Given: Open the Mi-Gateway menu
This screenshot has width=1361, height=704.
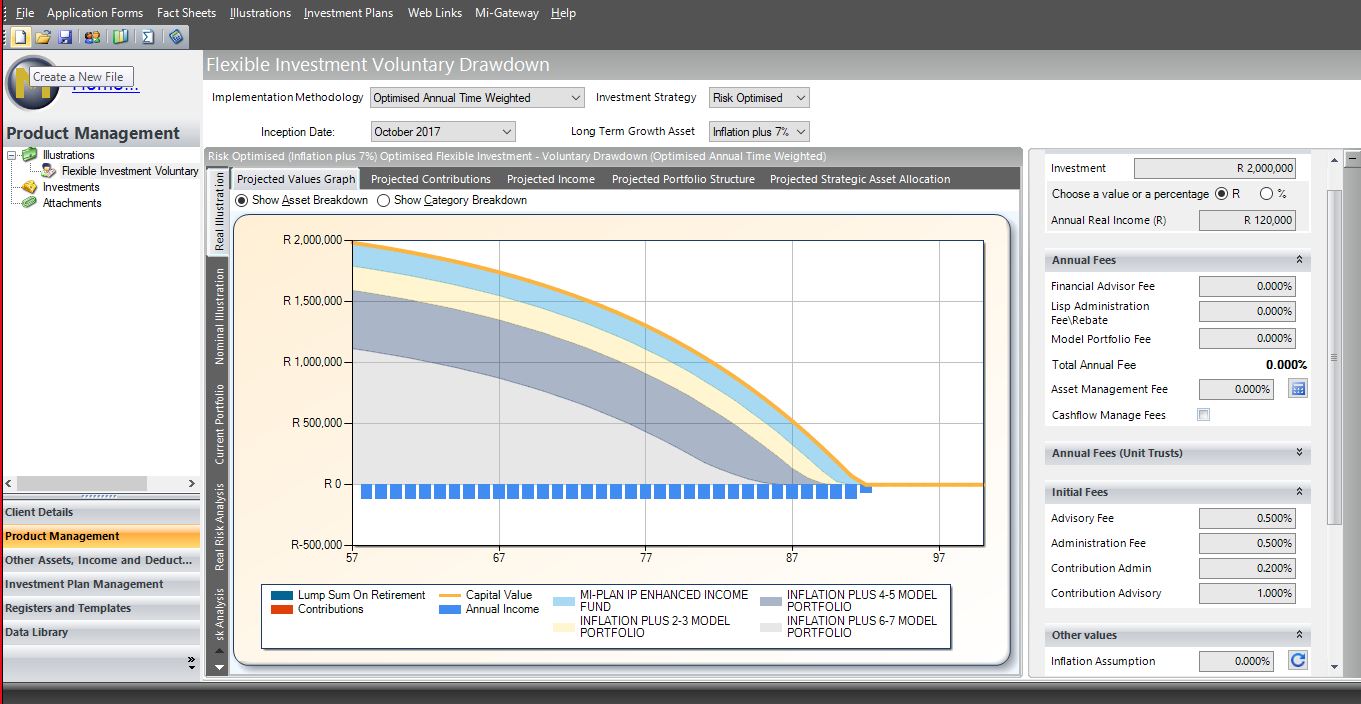Looking at the screenshot, I should tap(507, 13).
